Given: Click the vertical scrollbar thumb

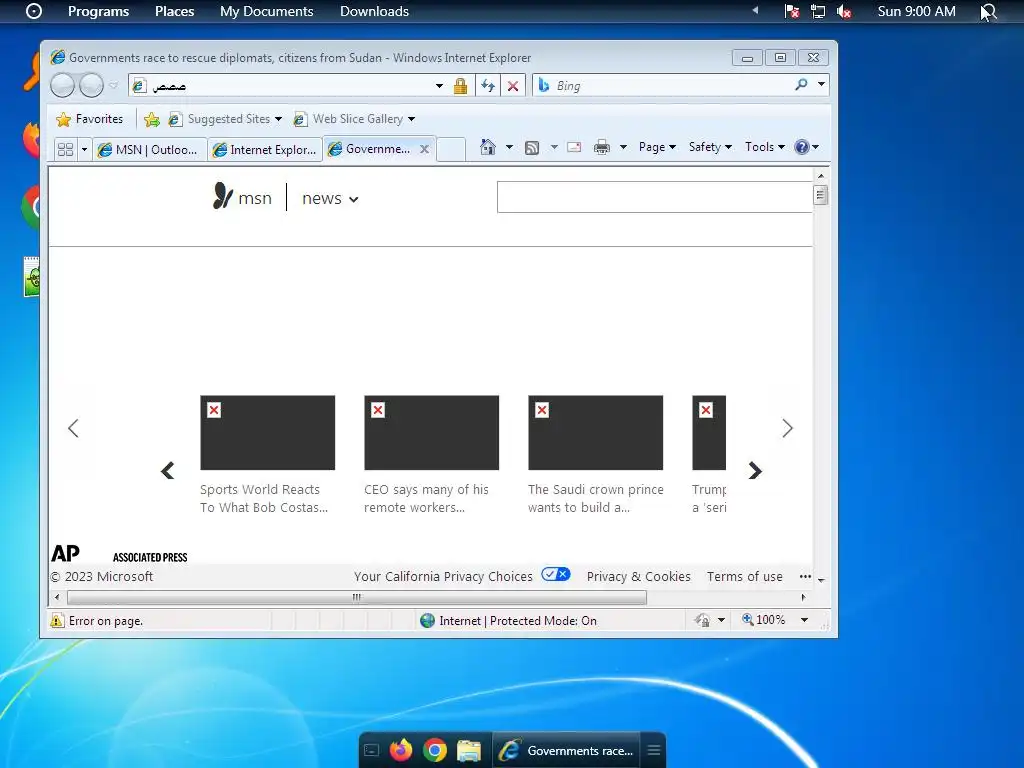Looking at the screenshot, I should [821, 195].
